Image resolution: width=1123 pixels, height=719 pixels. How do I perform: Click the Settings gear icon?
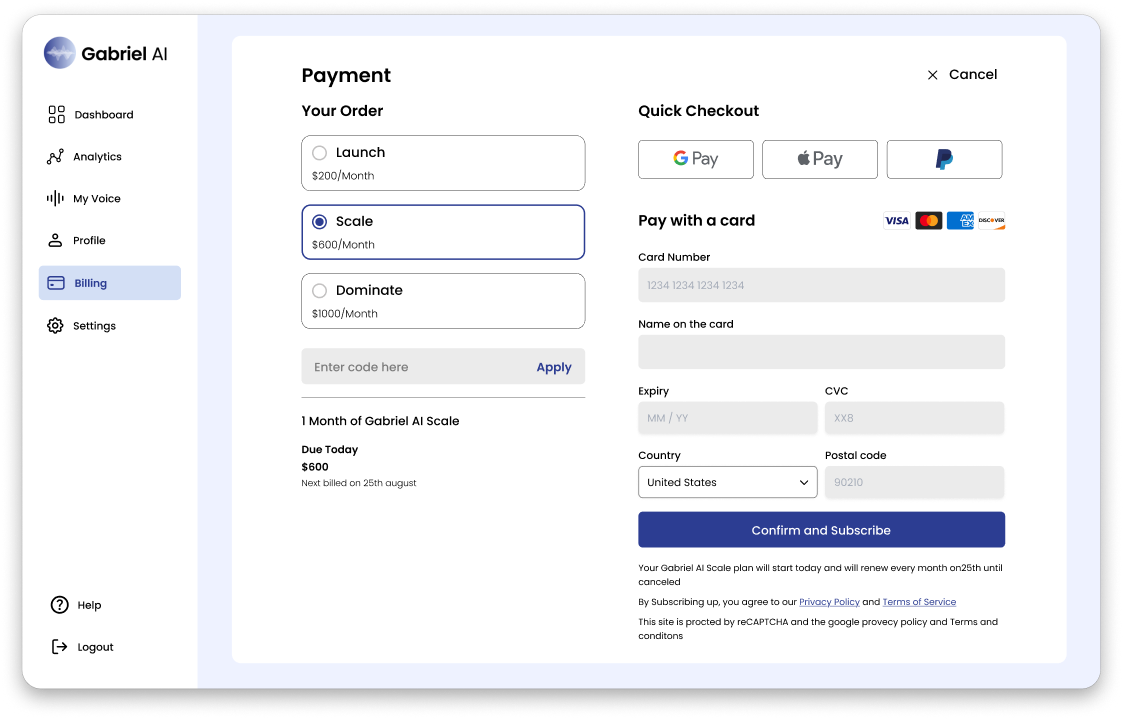pos(55,326)
